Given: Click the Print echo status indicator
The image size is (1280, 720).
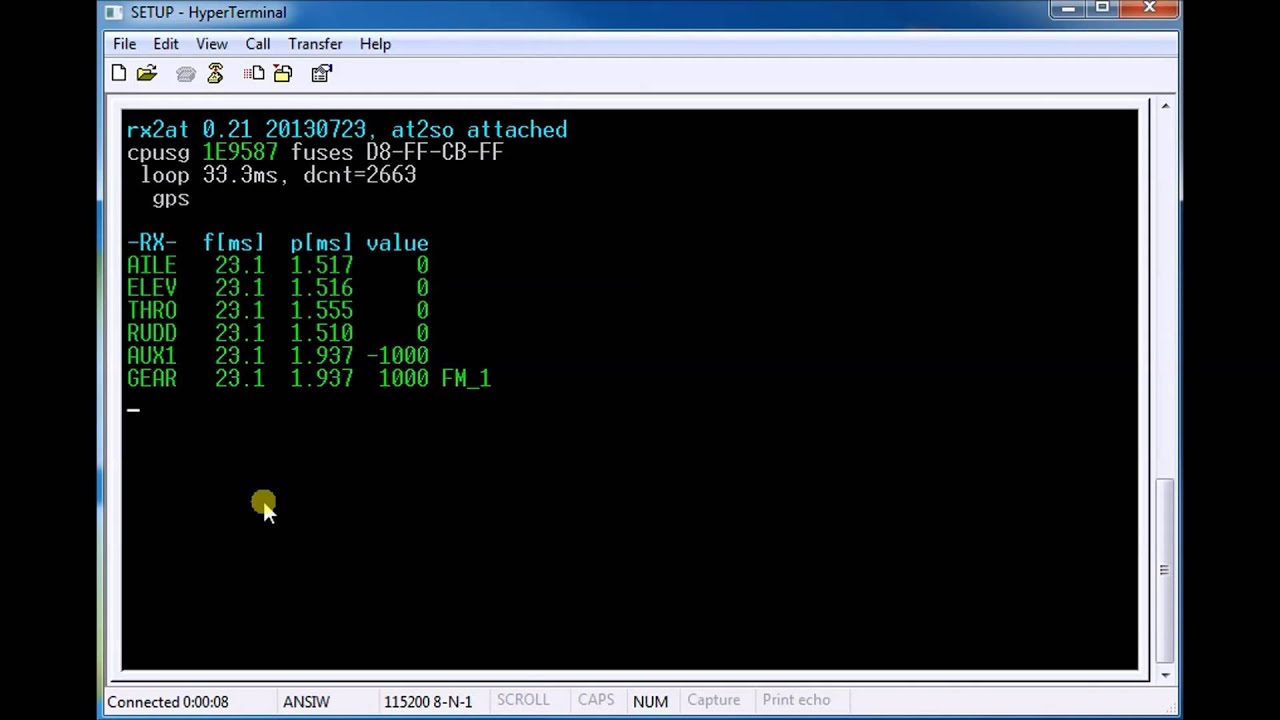Looking at the screenshot, I should [x=796, y=701].
